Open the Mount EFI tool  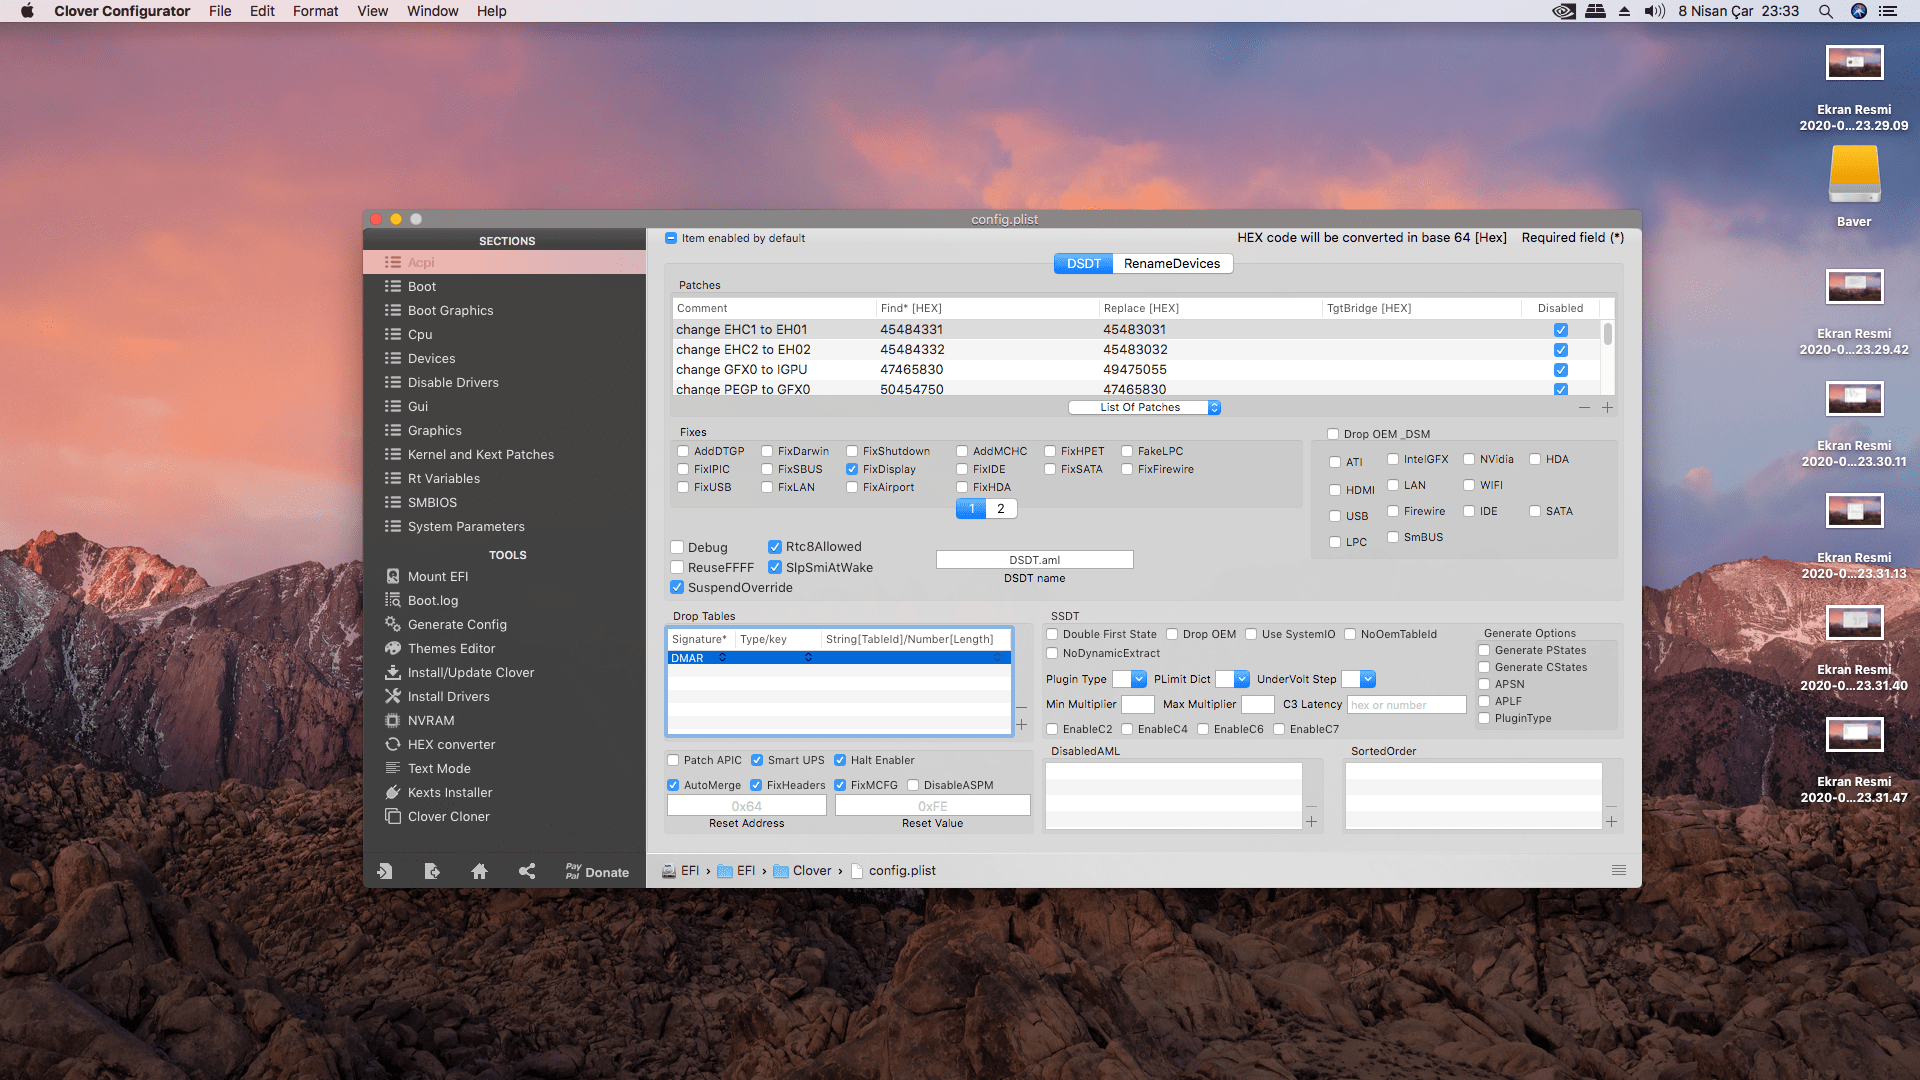tap(437, 576)
